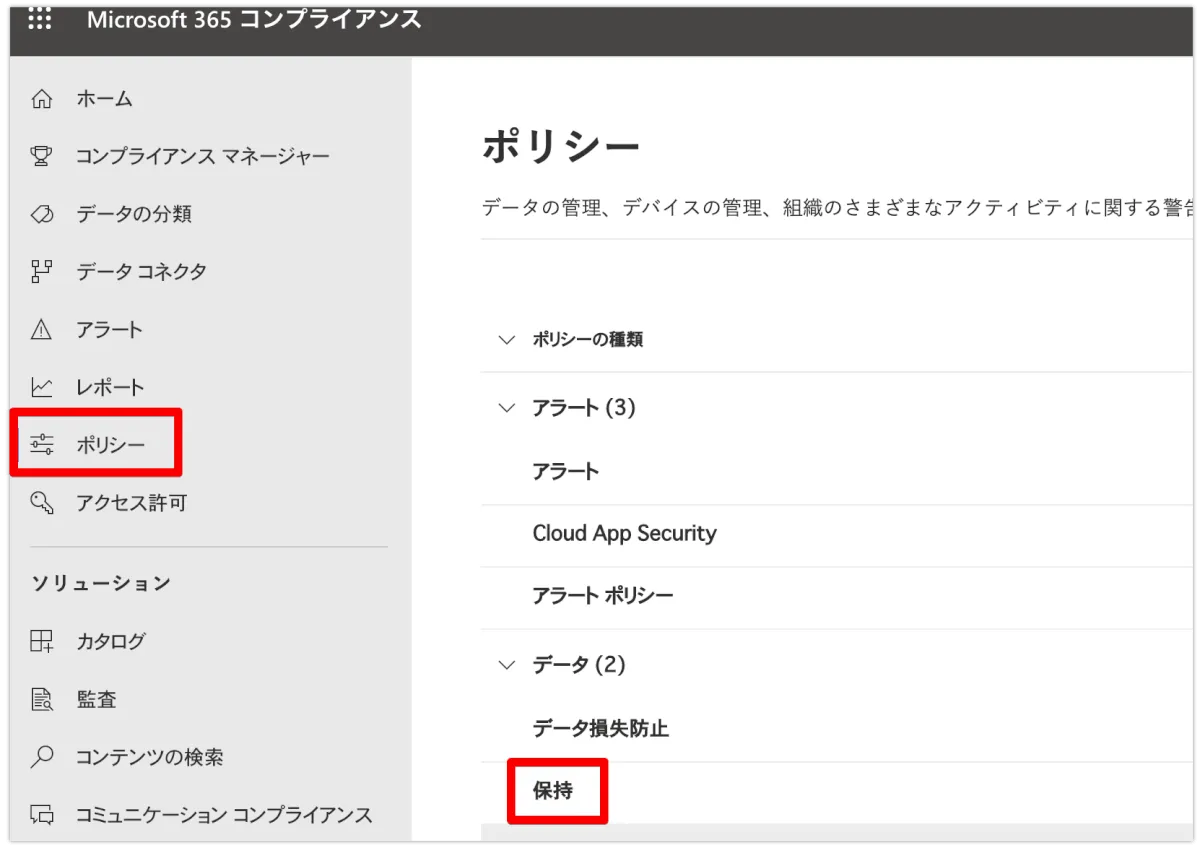Click the カタログ grid icon
The image size is (1200, 848).
tap(42, 642)
